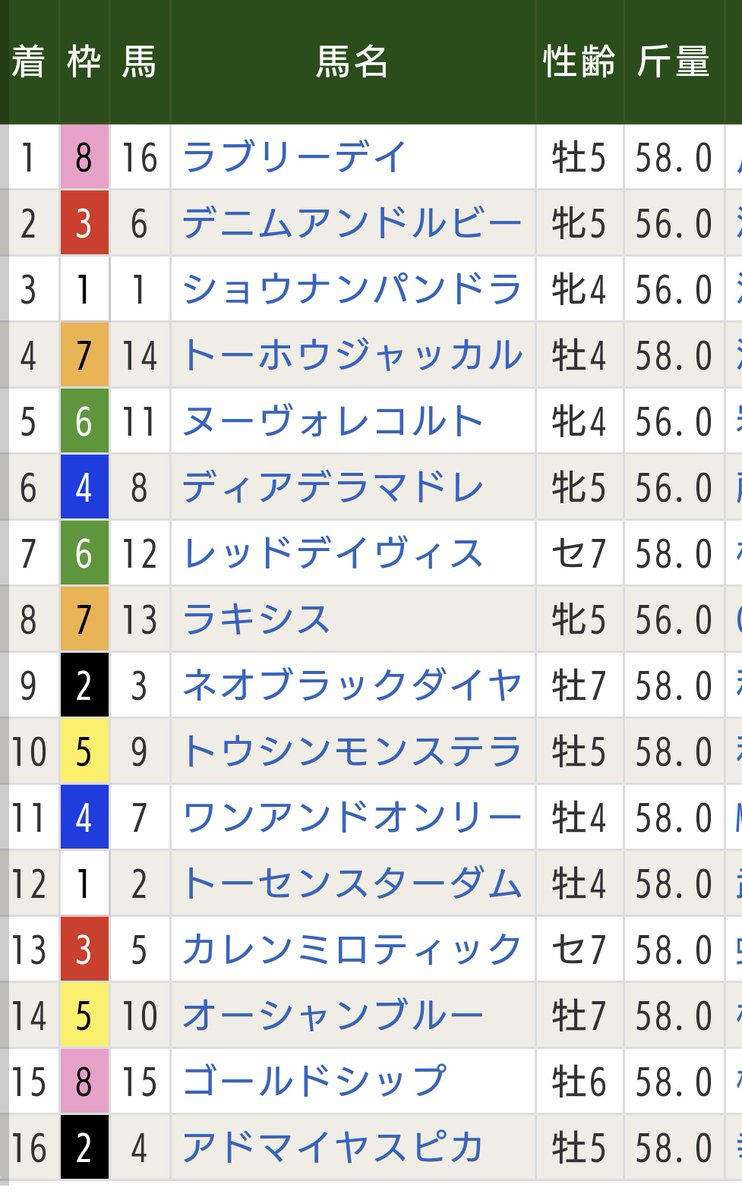Select the ワンアンドオンリー link

tap(351, 818)
